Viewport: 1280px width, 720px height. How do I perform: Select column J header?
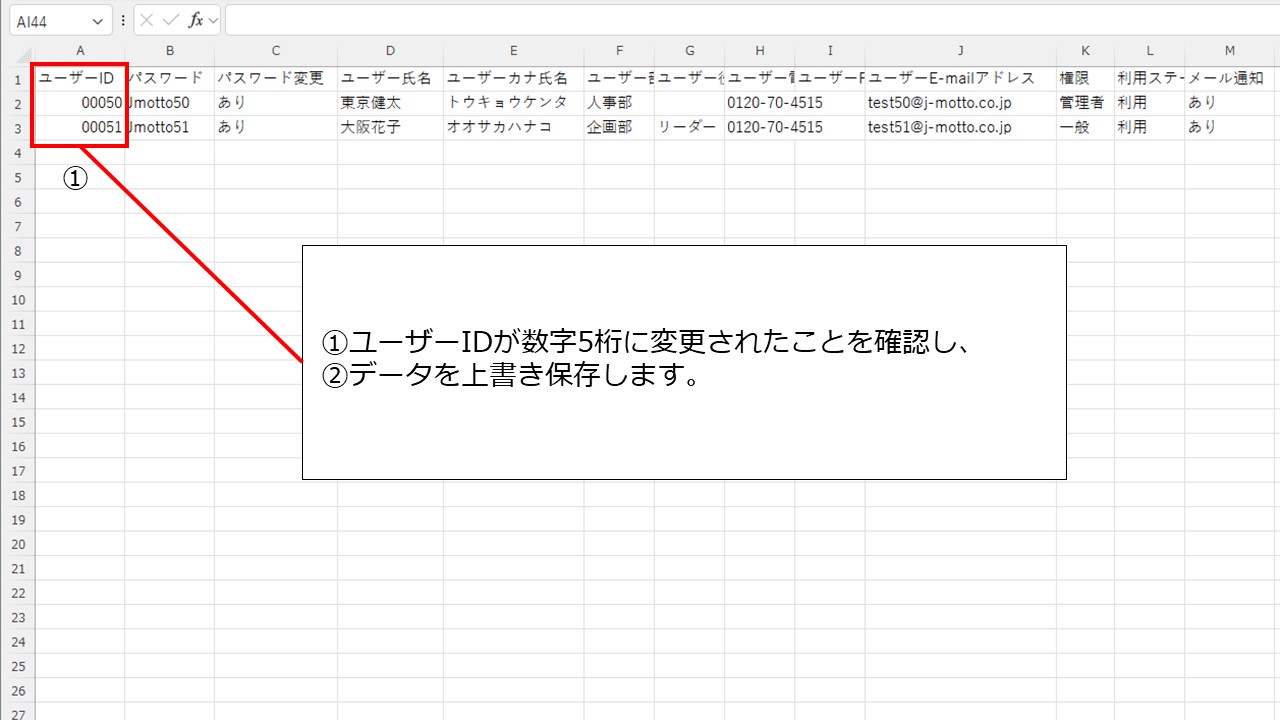pos(960,51)
